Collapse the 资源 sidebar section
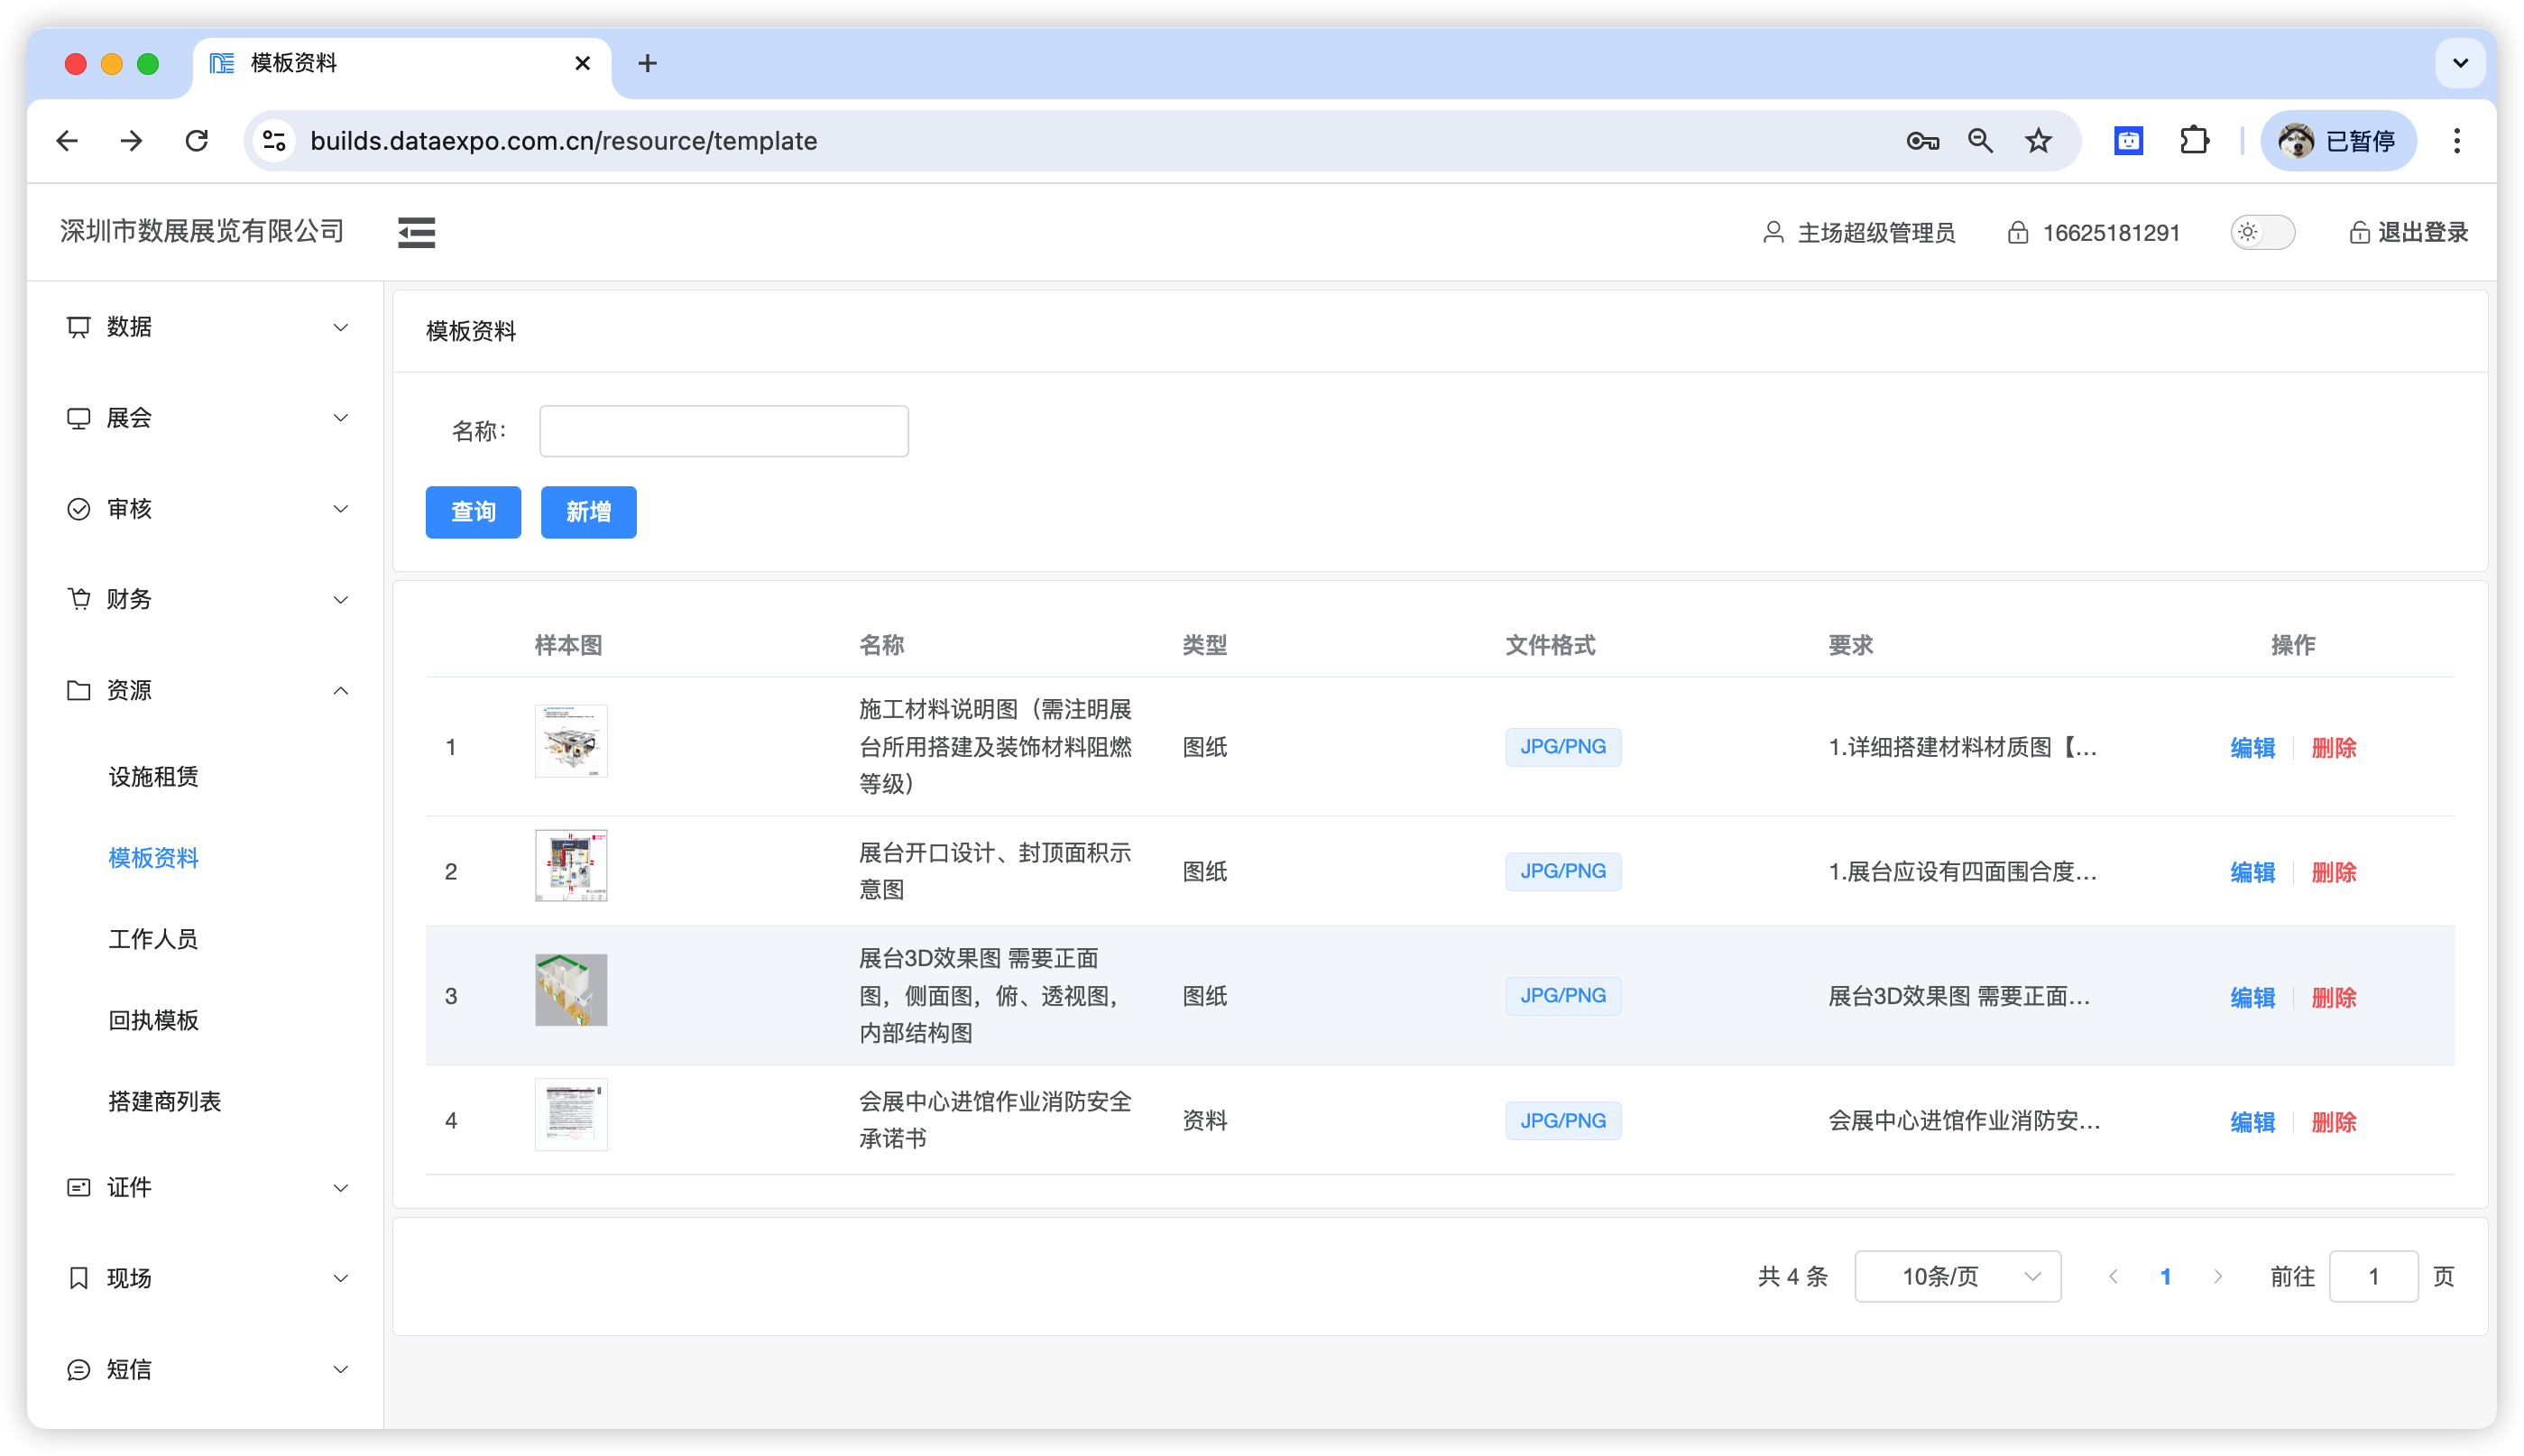Screen dimensions: 2524x1456 (x=206, y=690)
